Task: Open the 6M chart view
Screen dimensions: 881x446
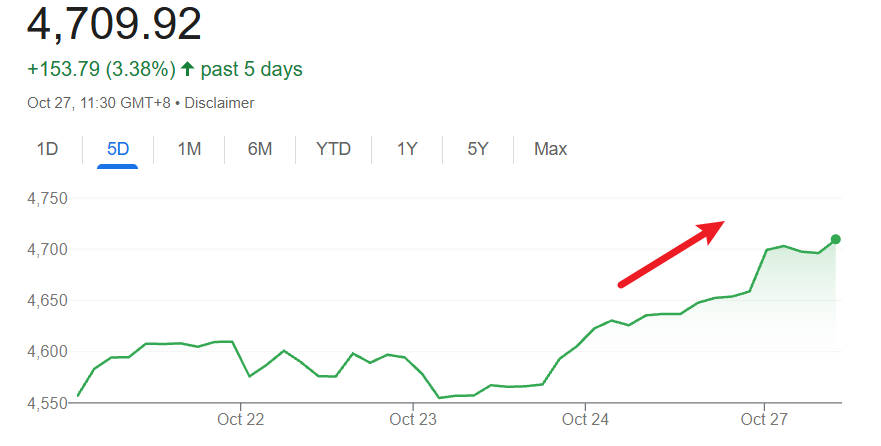Action: (260, 149)
